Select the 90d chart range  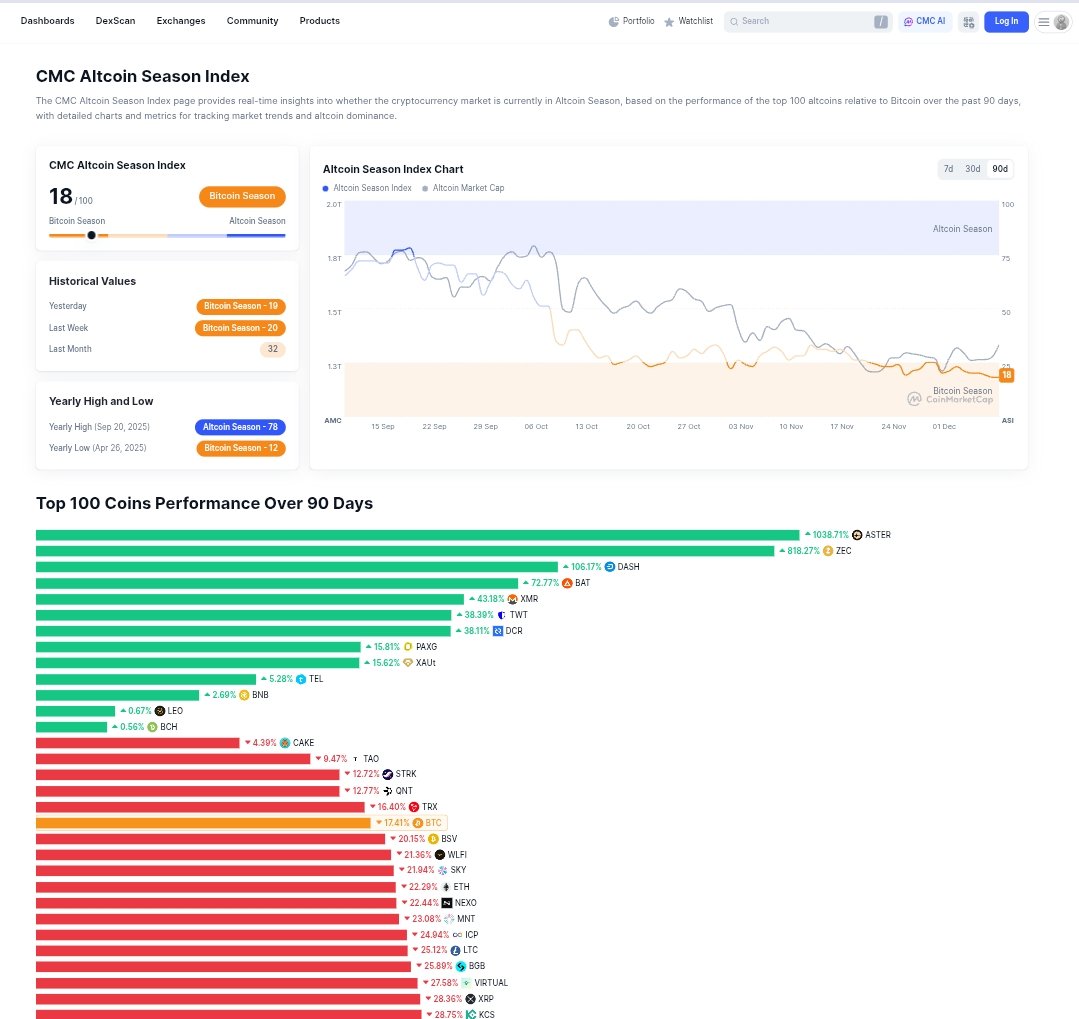tap(1000, 169)
